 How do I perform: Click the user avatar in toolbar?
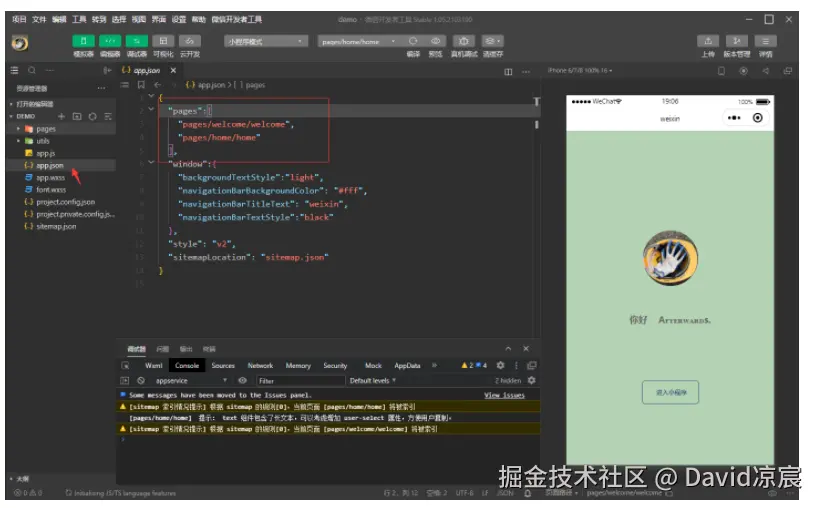20,43
